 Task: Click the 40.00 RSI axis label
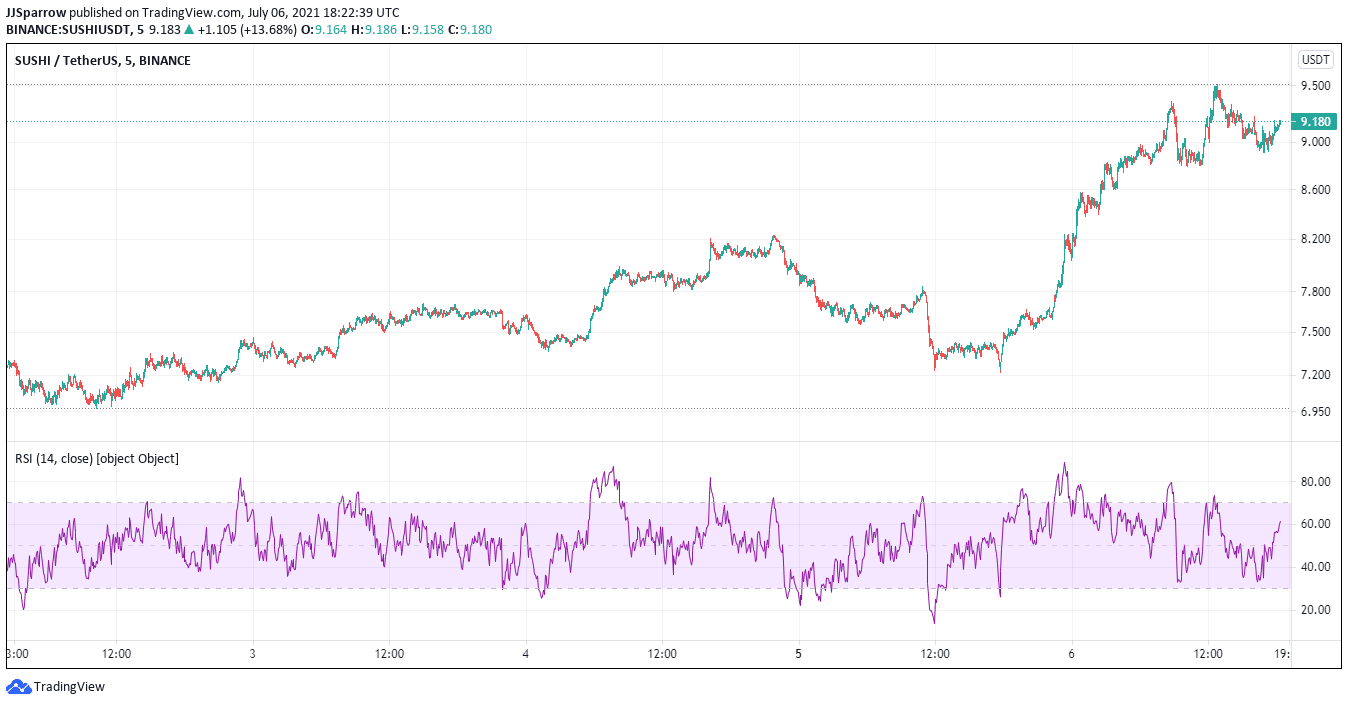pyautogui.click(x=1314, y=567)
